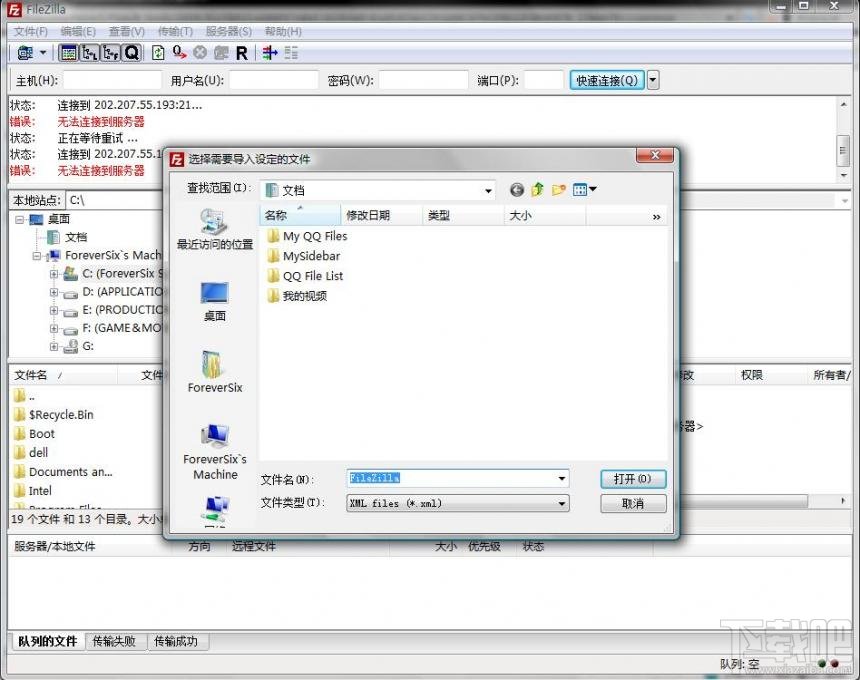This screenshot has height=680, width=860.
Task: Open the 查看(V) menu
Action: 127,32
